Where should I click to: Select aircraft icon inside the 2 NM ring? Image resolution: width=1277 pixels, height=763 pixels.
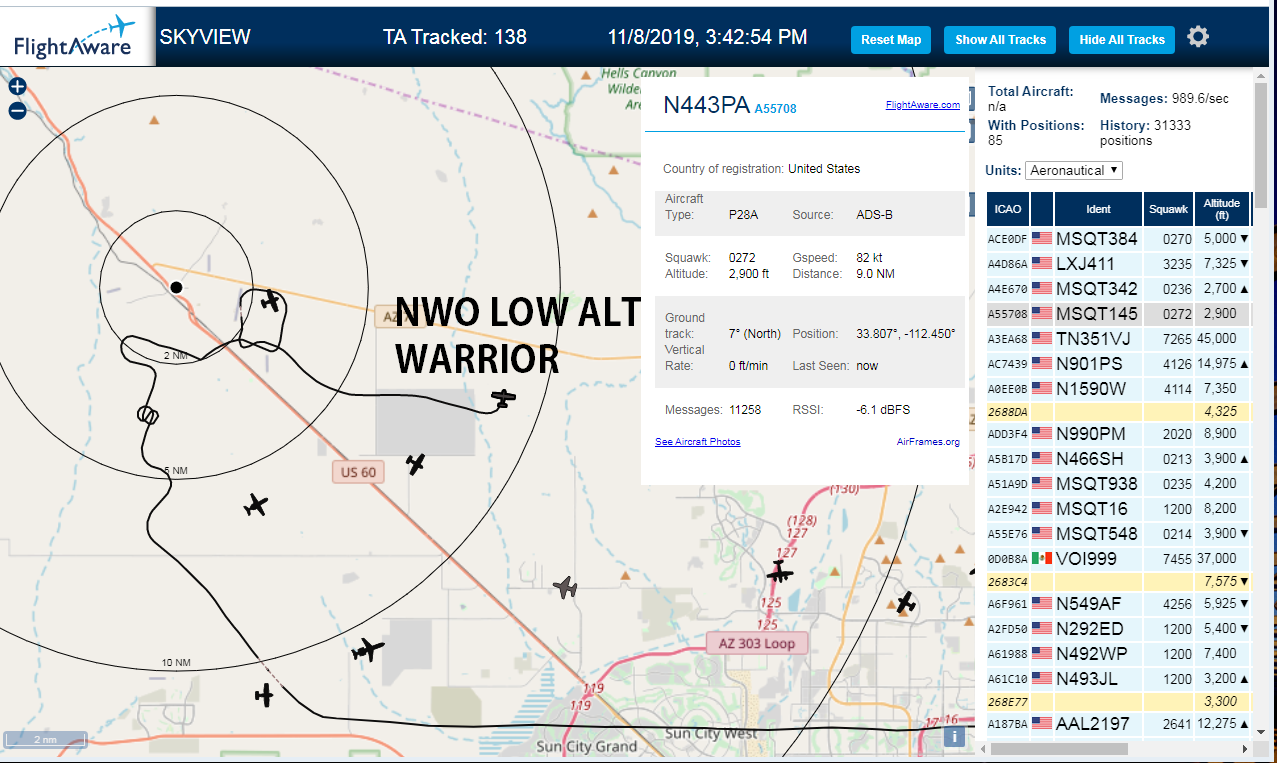pyautogui.click(x=270, y=300)
